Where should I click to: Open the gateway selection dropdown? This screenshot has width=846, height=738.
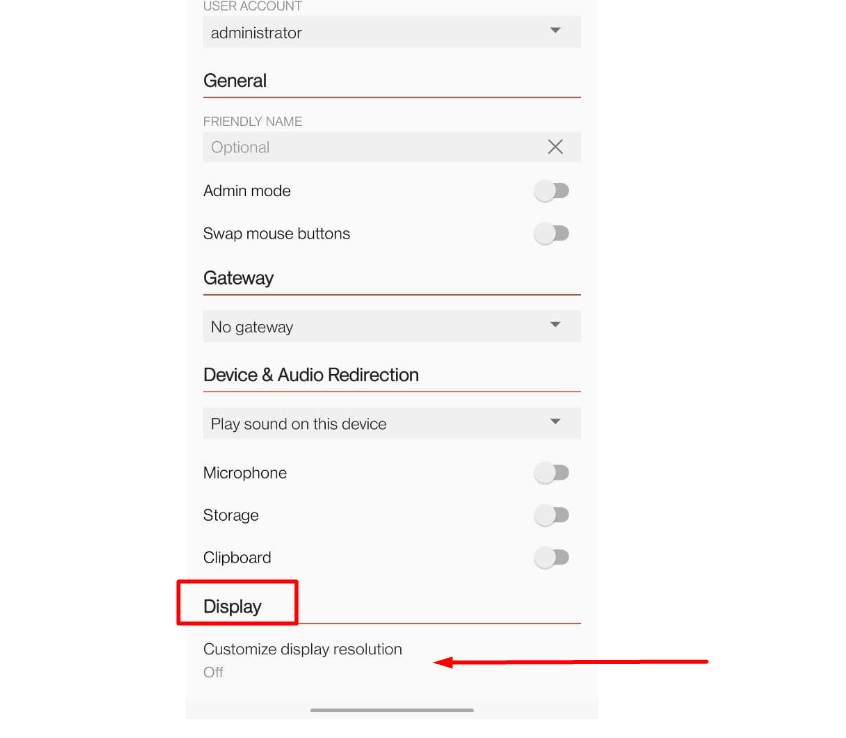(x=390, y=326)
